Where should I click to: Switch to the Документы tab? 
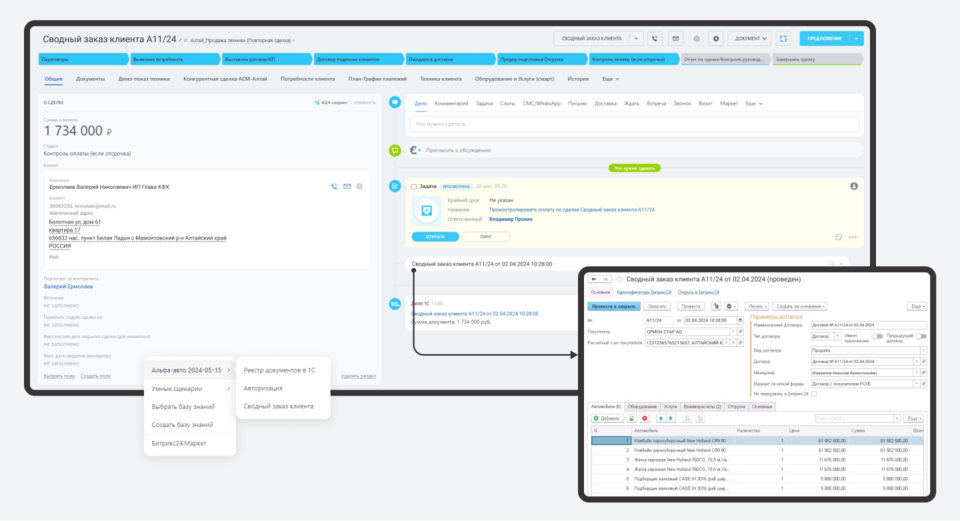click(x=90, y=78)
